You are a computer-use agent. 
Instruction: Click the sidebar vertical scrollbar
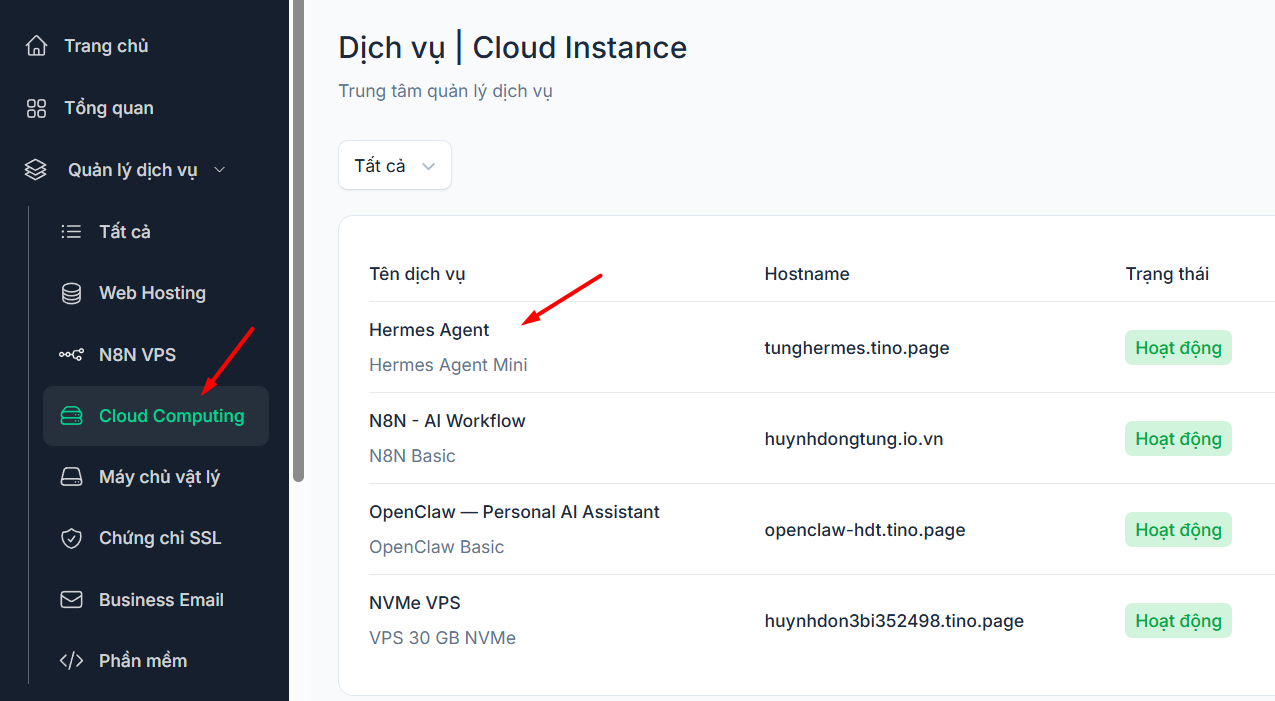(x=298, y=240)
